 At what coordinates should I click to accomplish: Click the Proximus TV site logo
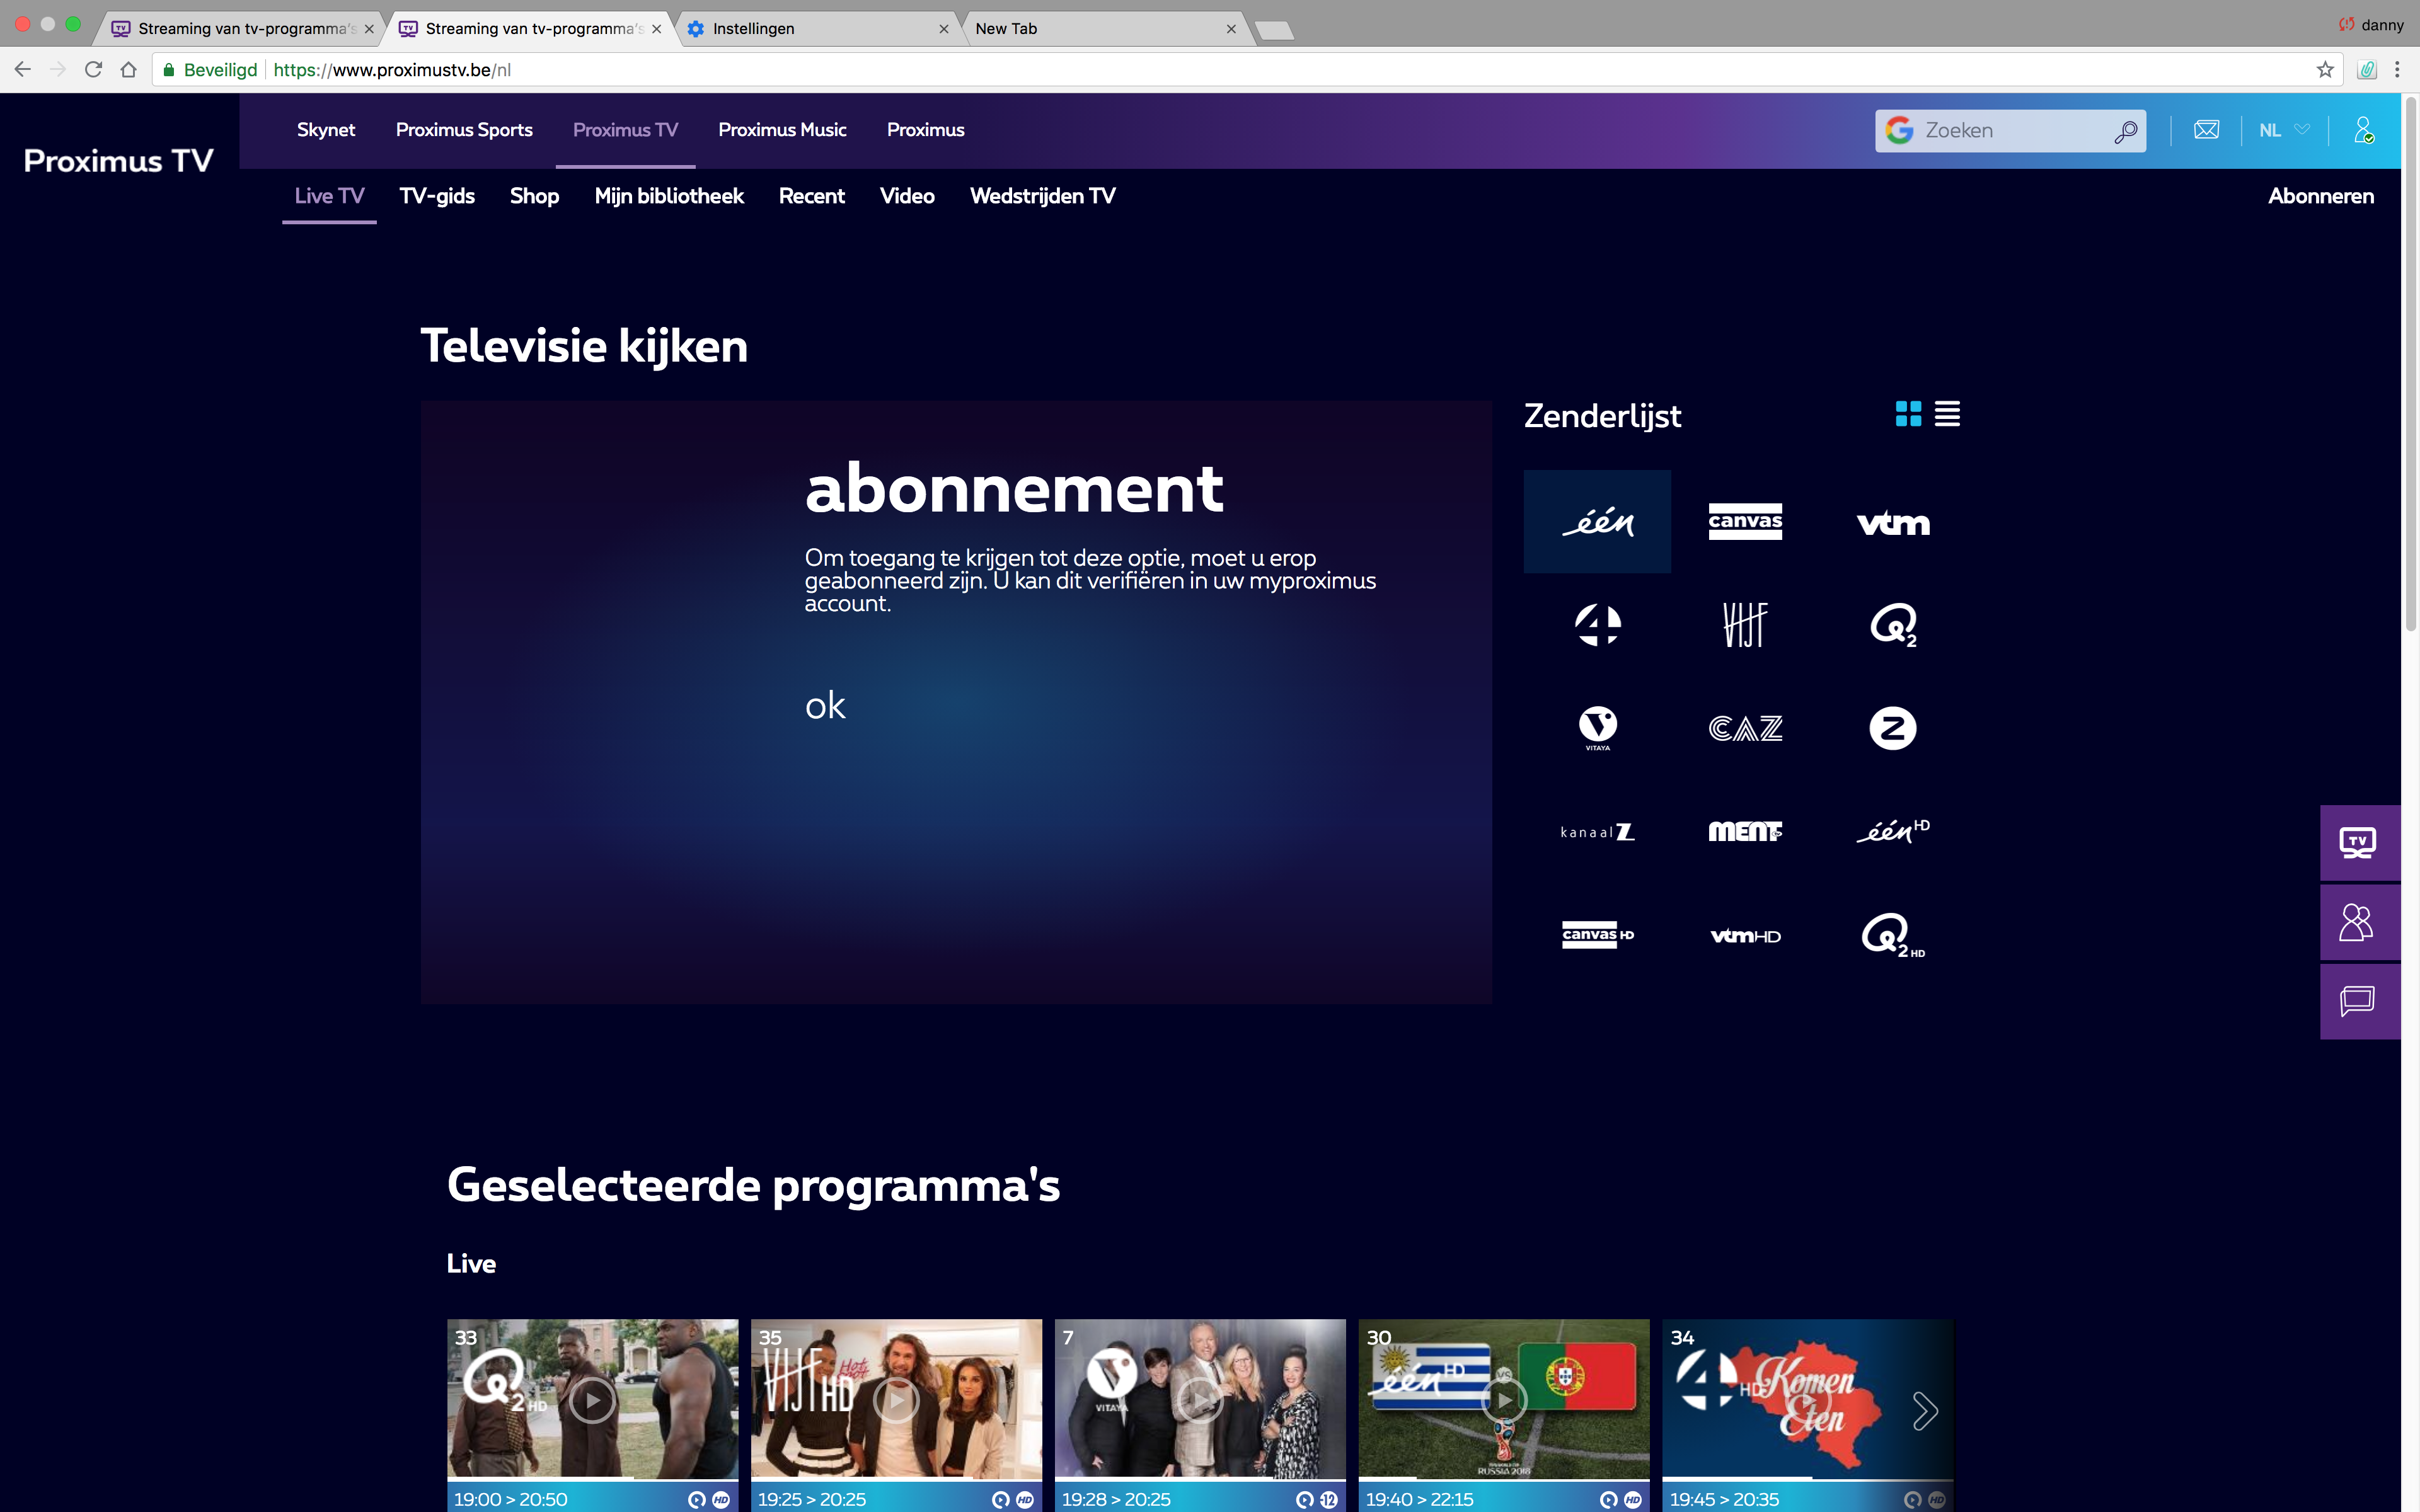pos(118,161)
